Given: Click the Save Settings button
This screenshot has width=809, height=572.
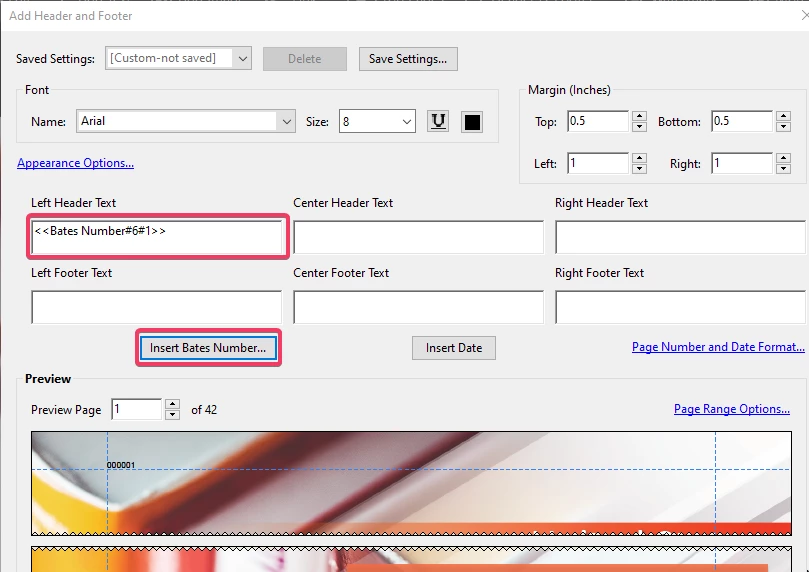Looking at the screenshot, I should 408,59.
